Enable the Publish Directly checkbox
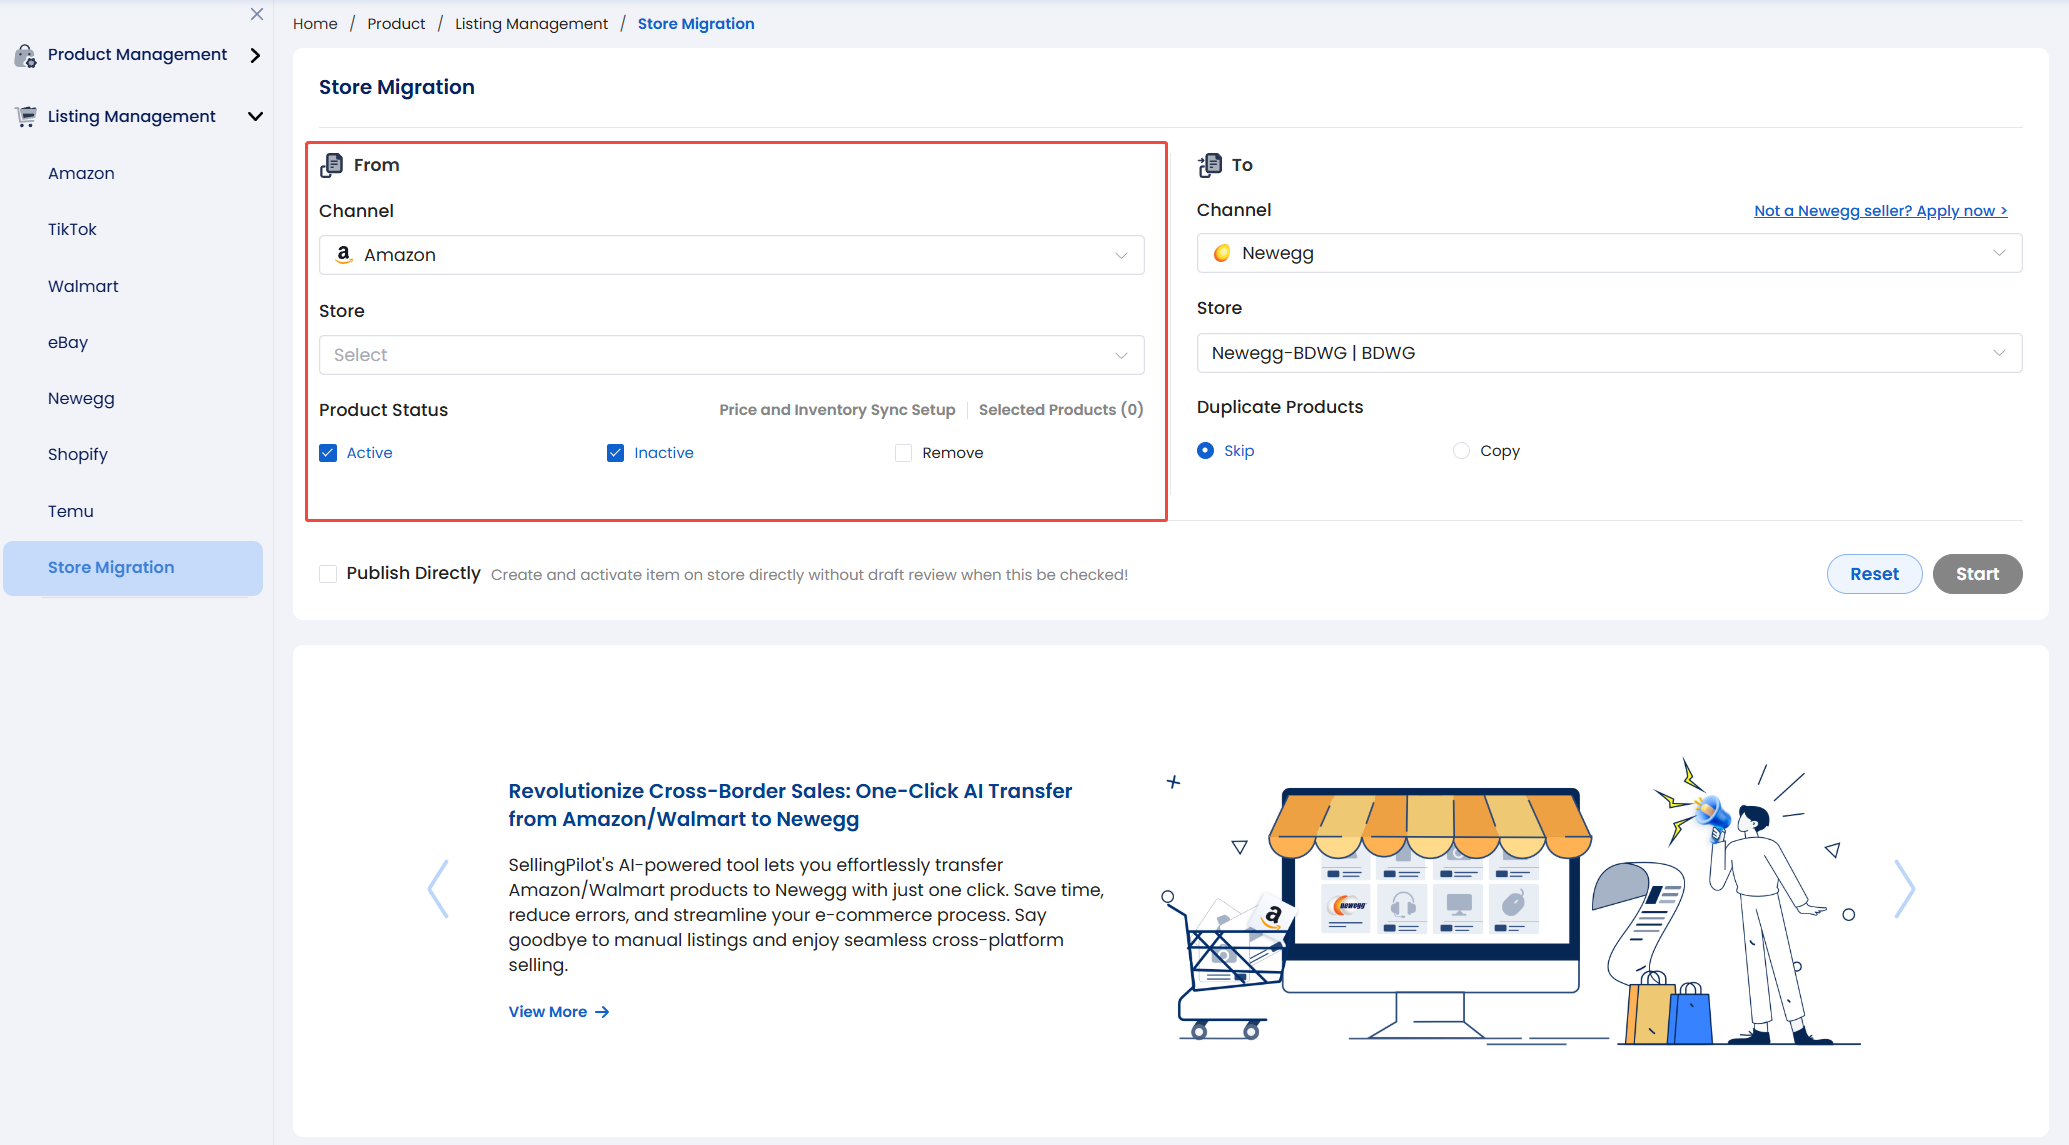The width and height of the screenshot is (2069, 1145). [x=328, y=574]
